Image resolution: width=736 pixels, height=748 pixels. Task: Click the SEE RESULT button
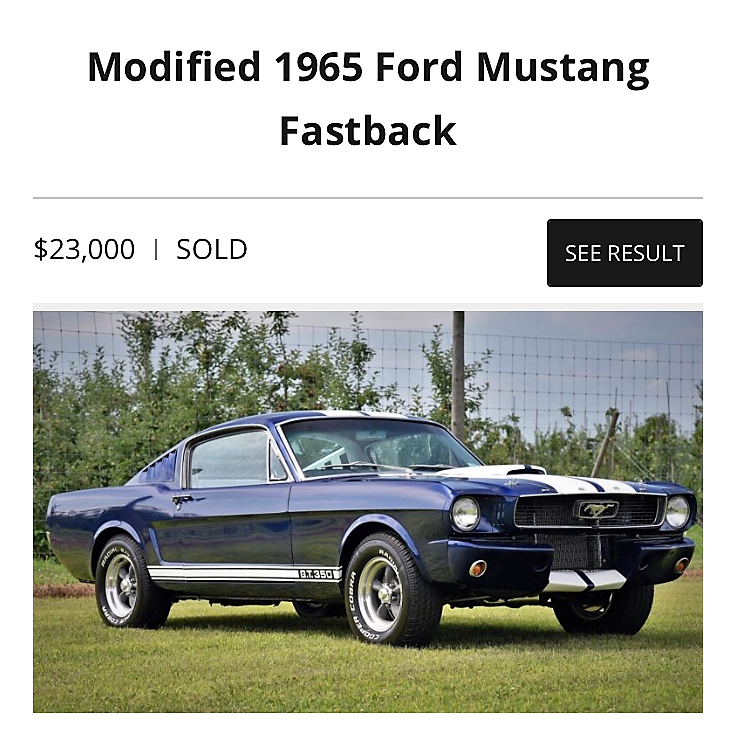[x=624, y=253]
